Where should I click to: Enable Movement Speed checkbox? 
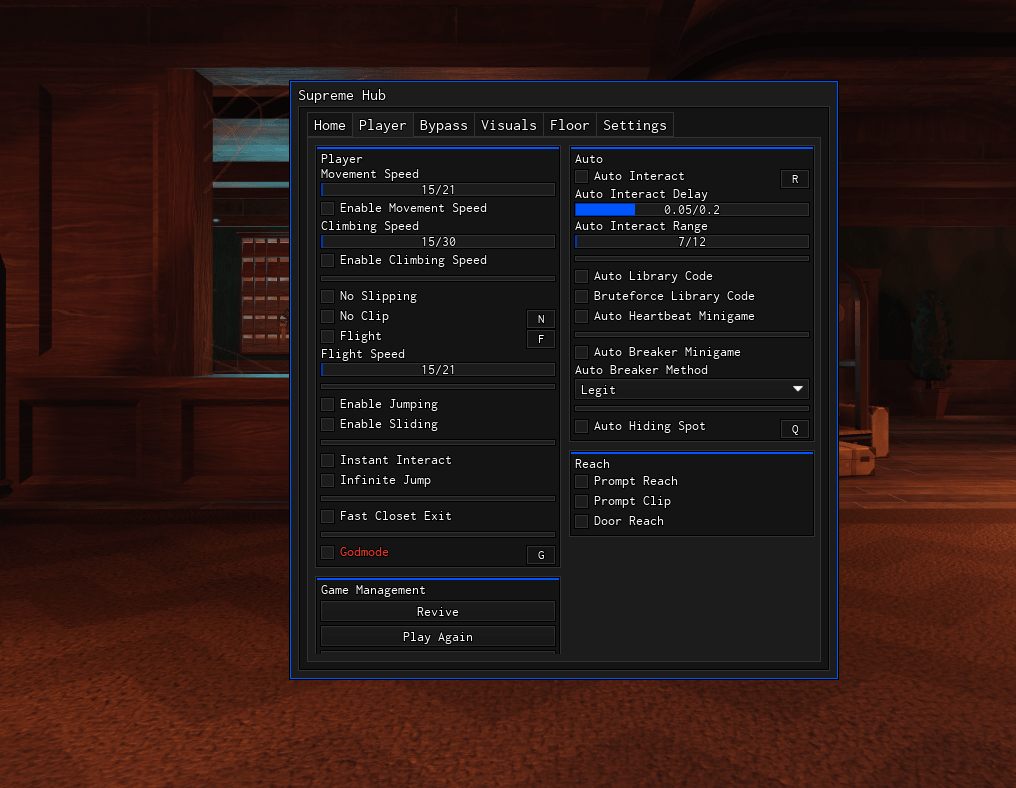[x=328, y=208]
